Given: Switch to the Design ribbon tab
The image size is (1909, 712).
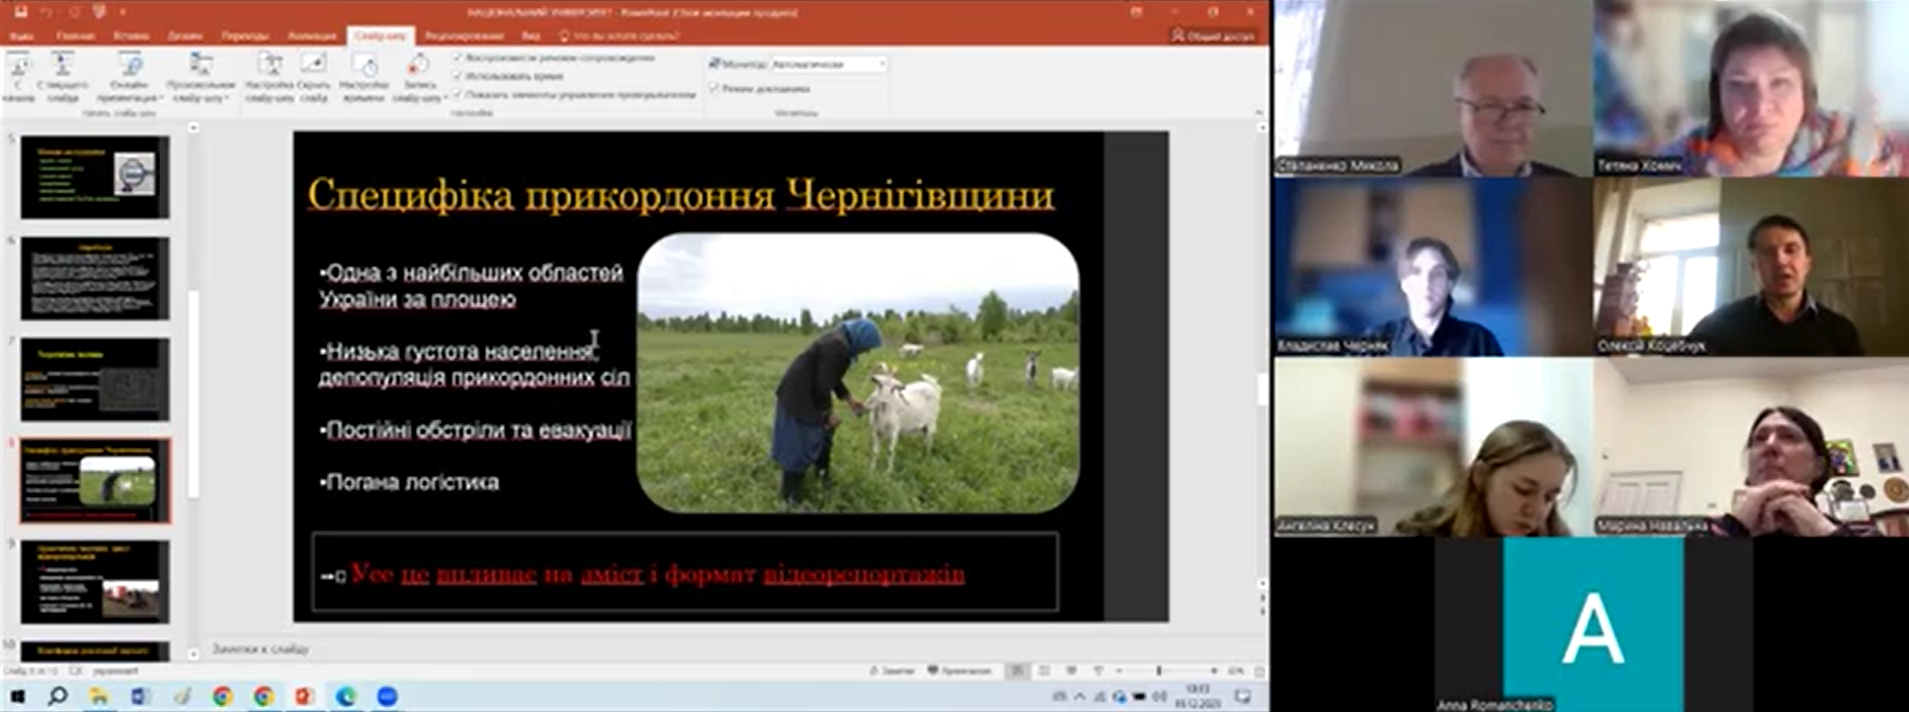Looking at the screenshot, I should [x=185, y=36].
